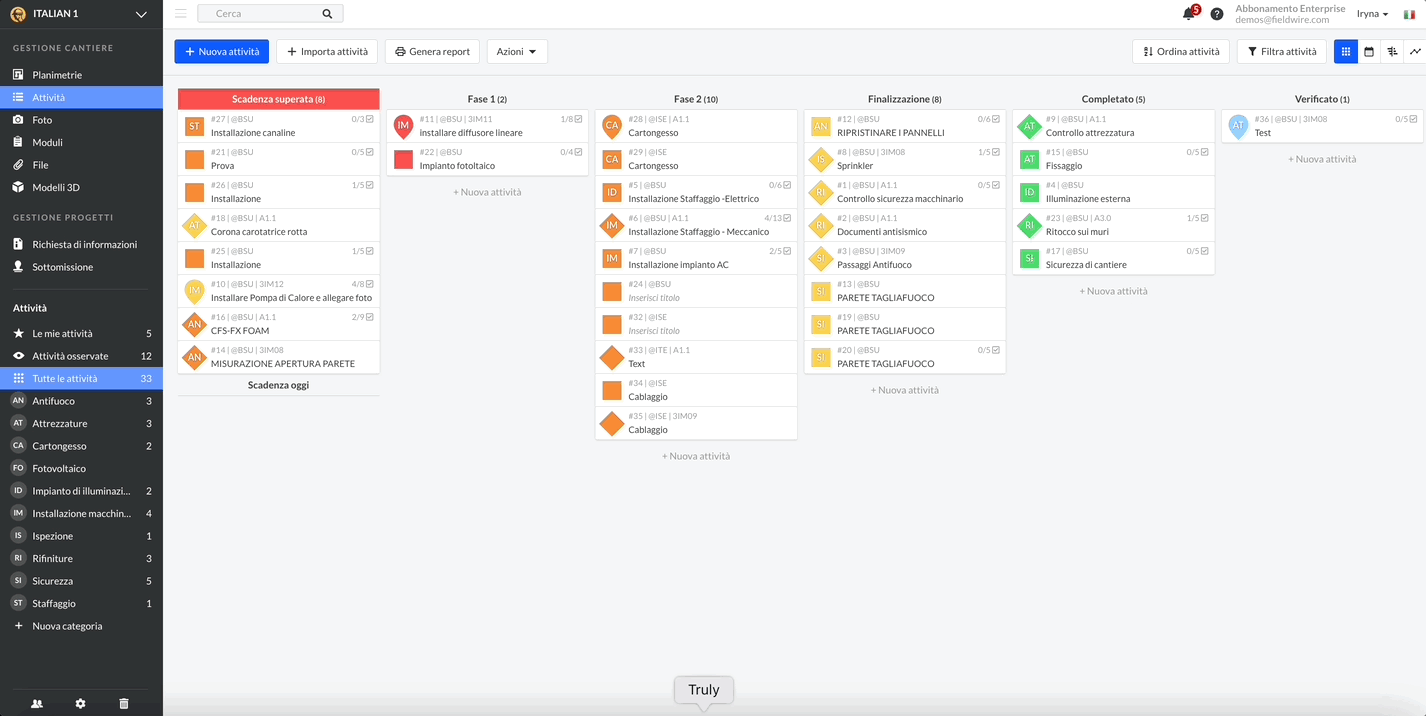The width and height of the screenshot is (1426, 716).
Task: Go to Planimetrie in sidebar
Action: pyautogui.click(x=57, y=75)
